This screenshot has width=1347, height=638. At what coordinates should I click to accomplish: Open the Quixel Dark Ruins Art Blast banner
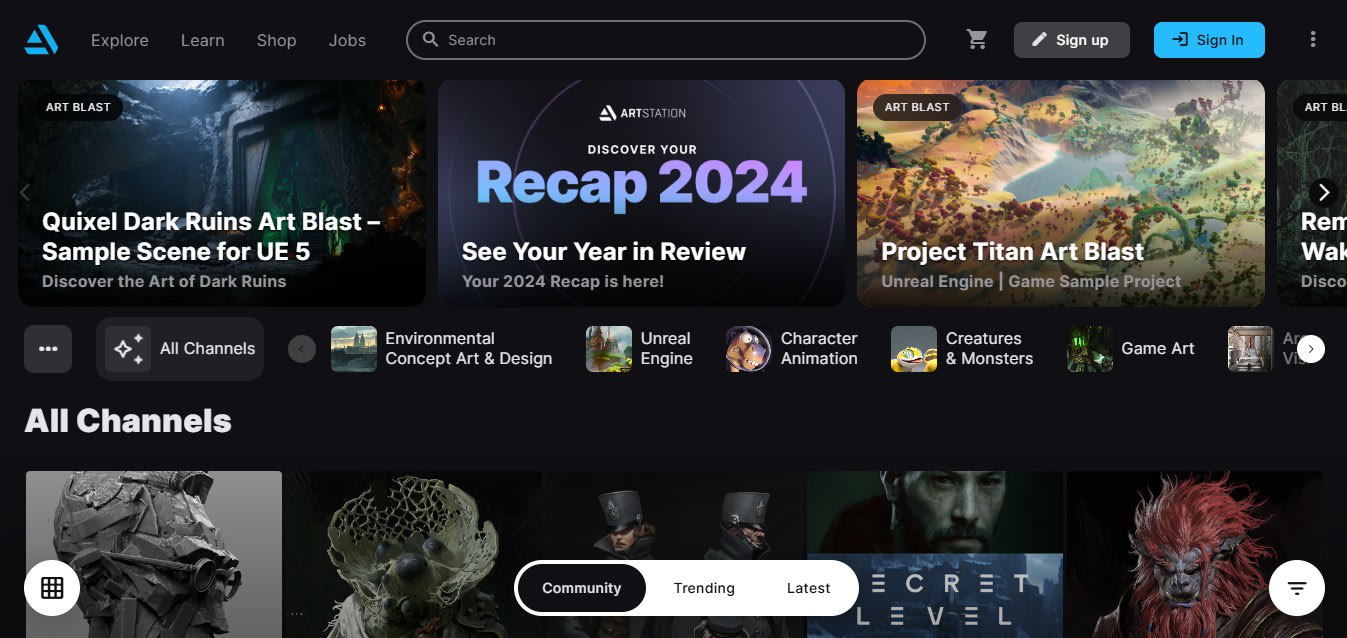click(x=222, y=193)
